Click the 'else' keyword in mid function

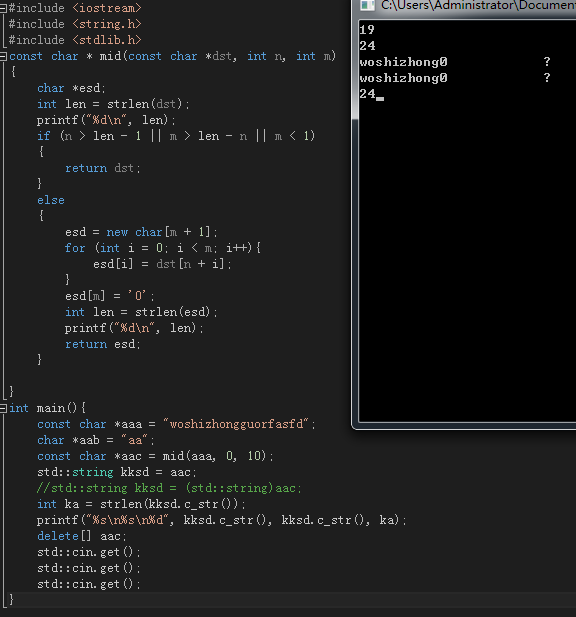coord(51,200)
